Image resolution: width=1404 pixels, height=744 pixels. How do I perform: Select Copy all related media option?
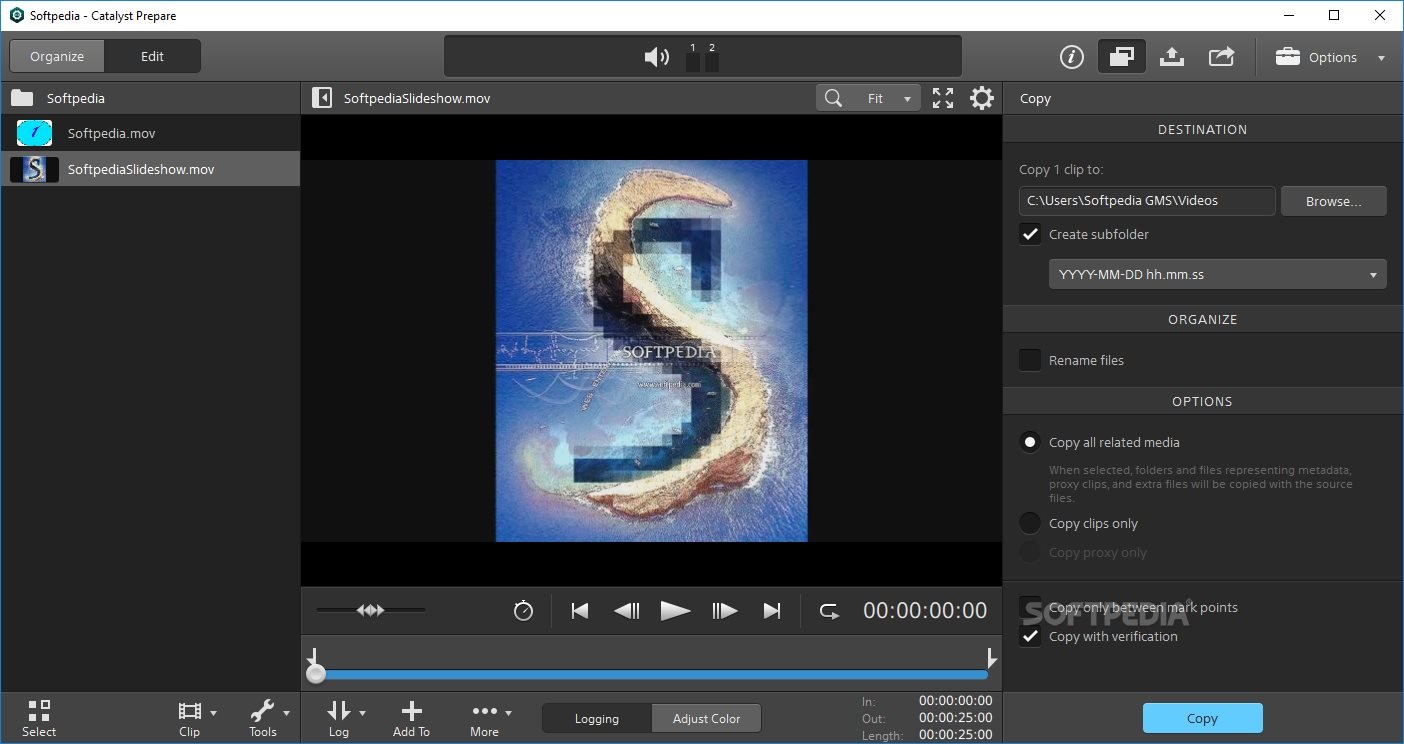[x=1030, y=442]
